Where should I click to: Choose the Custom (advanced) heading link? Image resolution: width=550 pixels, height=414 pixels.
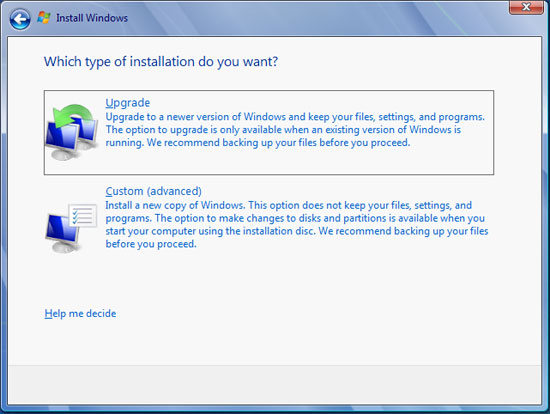click(154, 191)
